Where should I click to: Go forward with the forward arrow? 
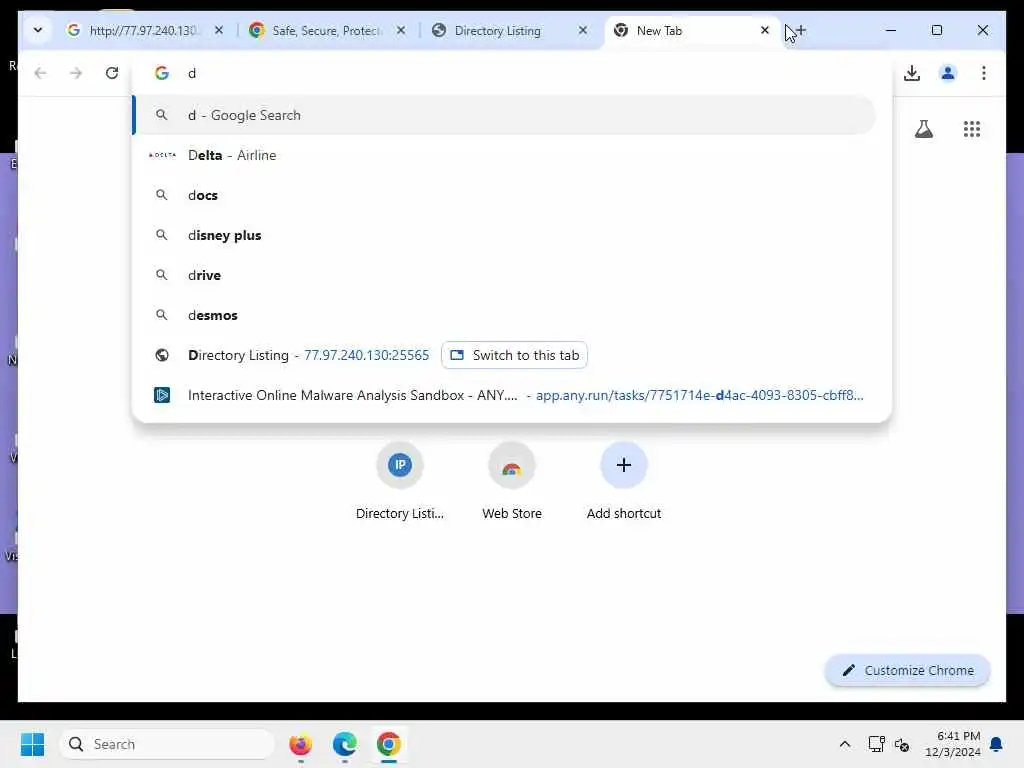click(x=76, y=73)
